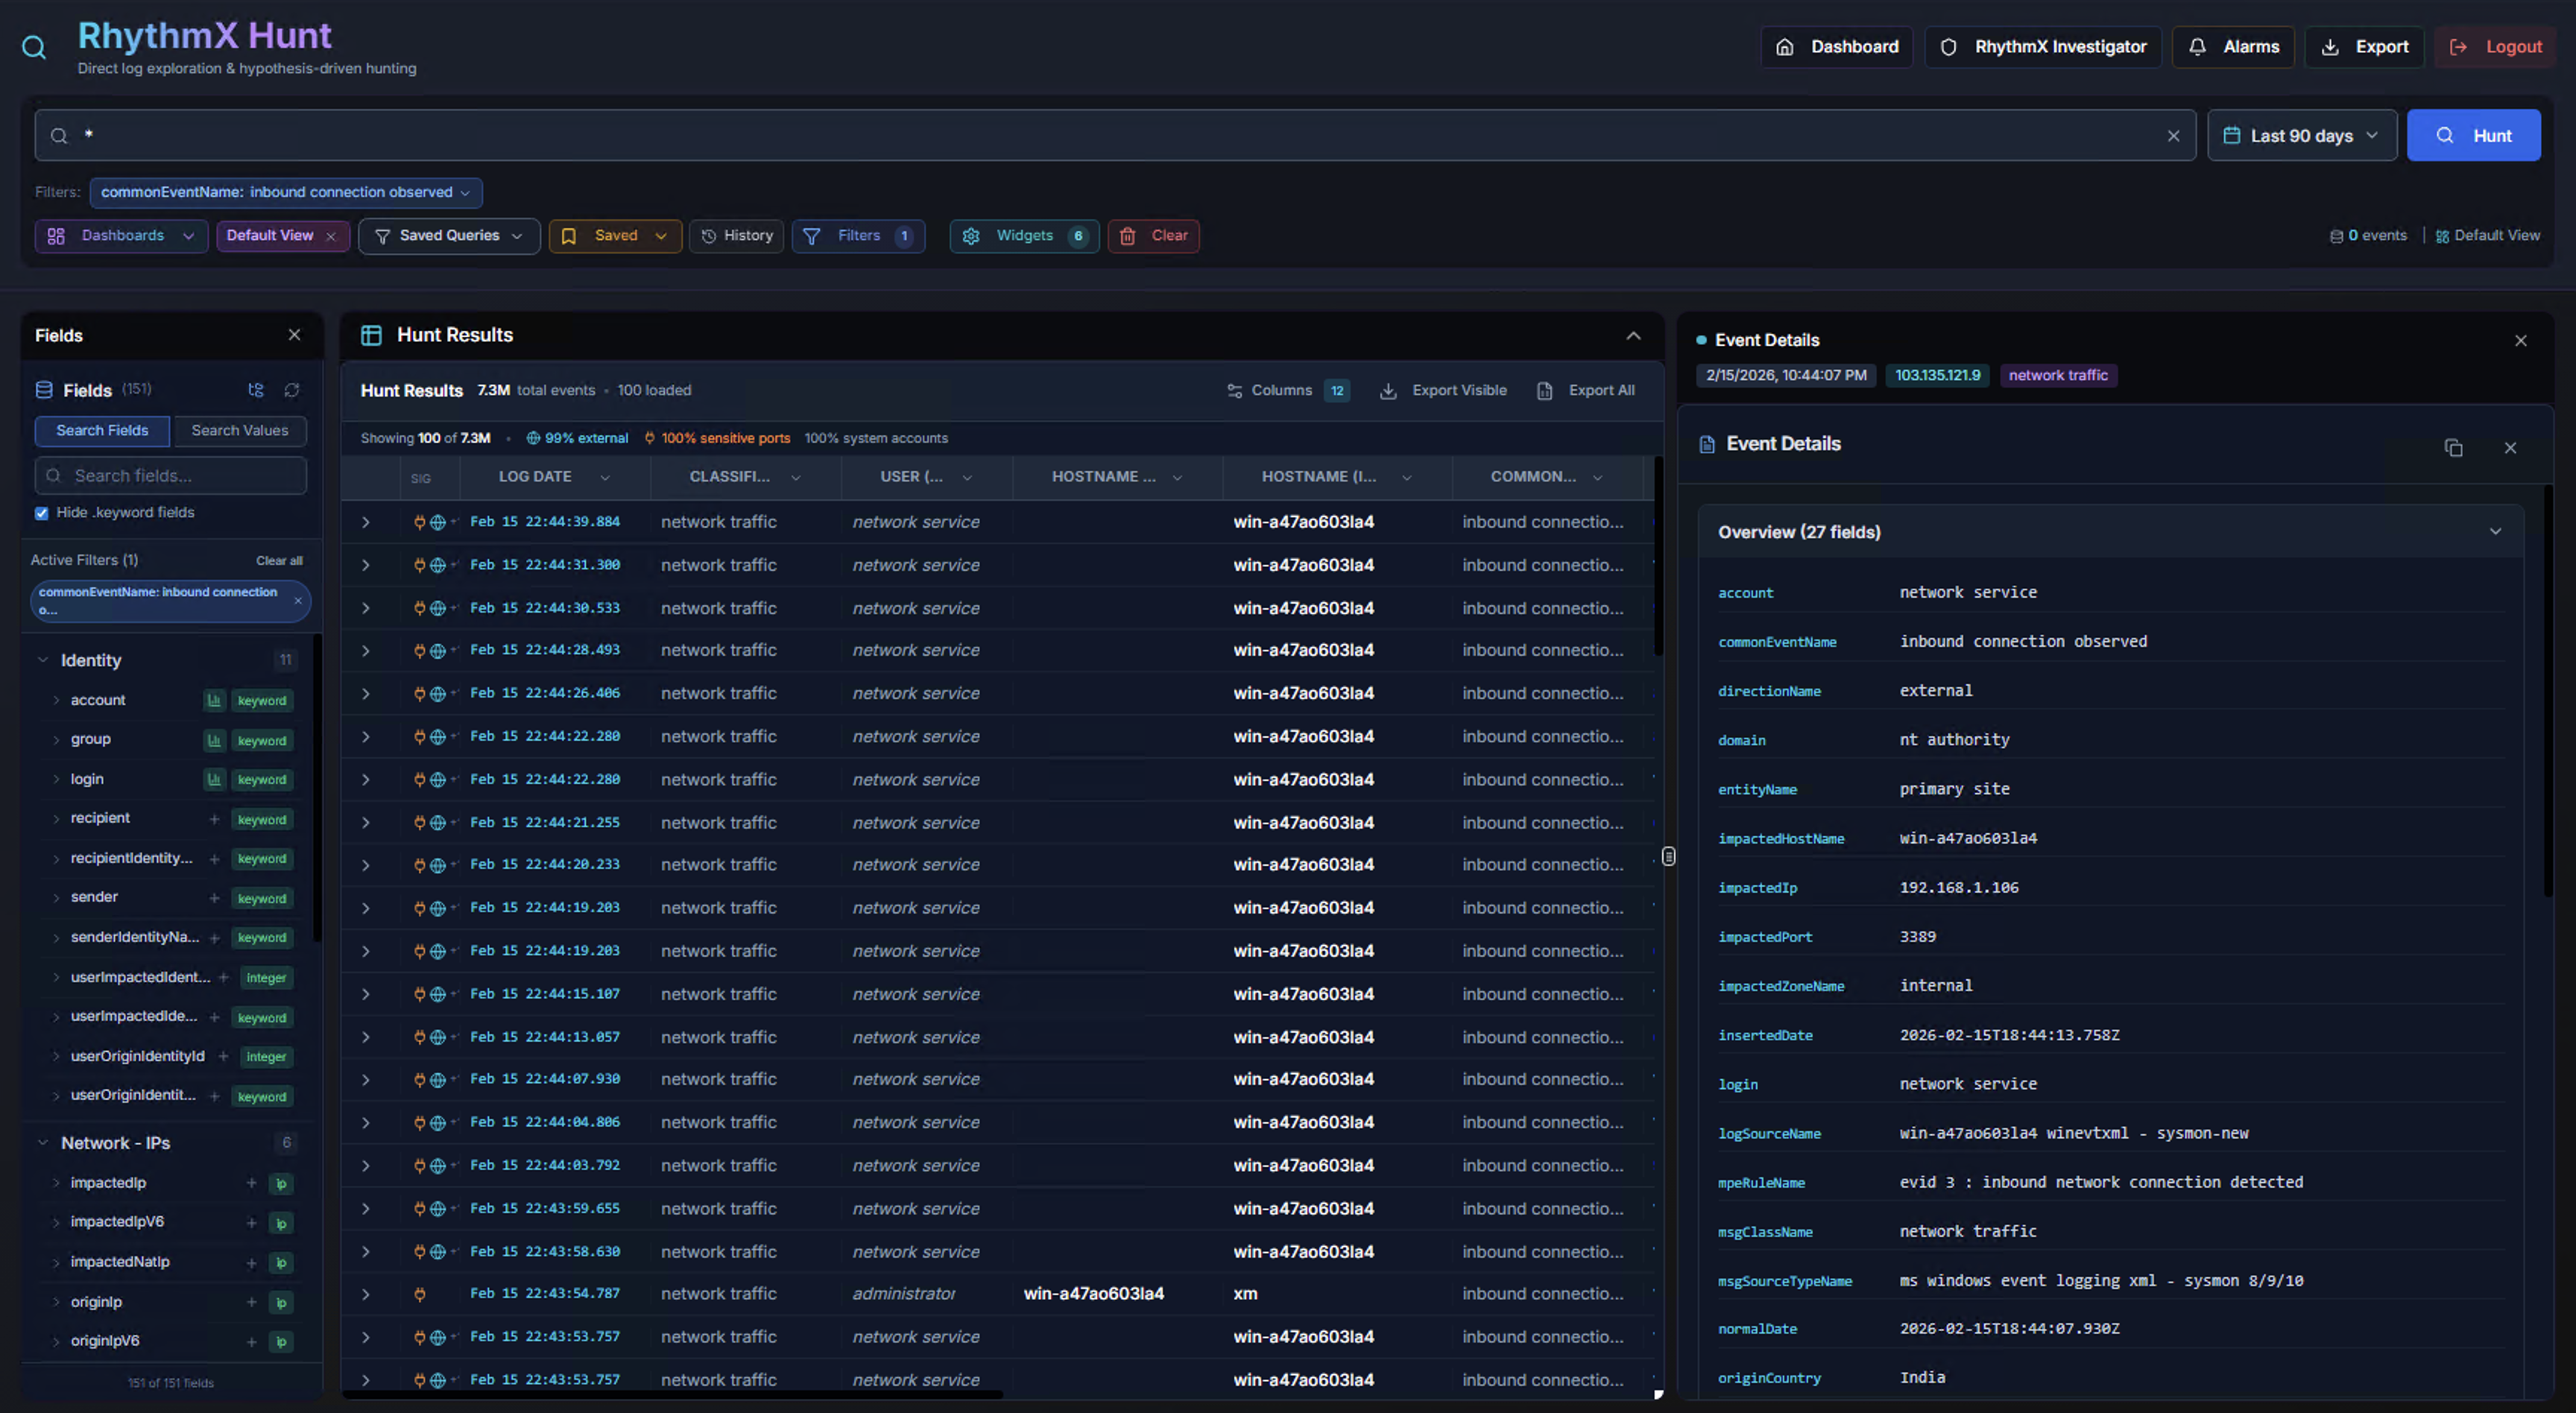Click the field tree view icon
Viewport: 2576px width, 1413px height.
[256, 390]
